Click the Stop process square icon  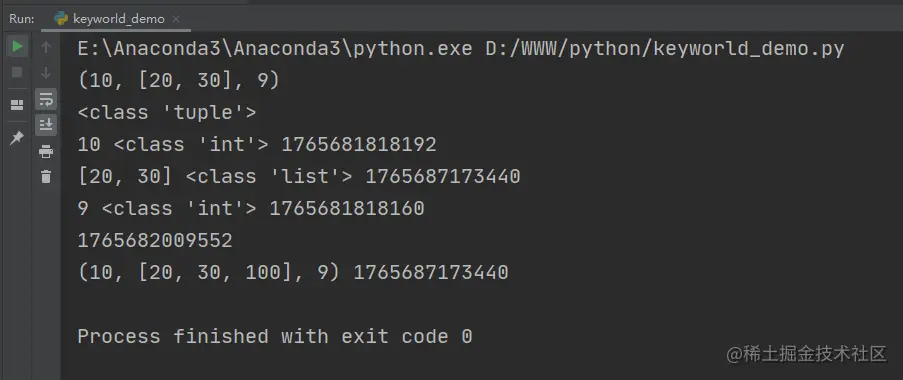[x=17, y=73]
